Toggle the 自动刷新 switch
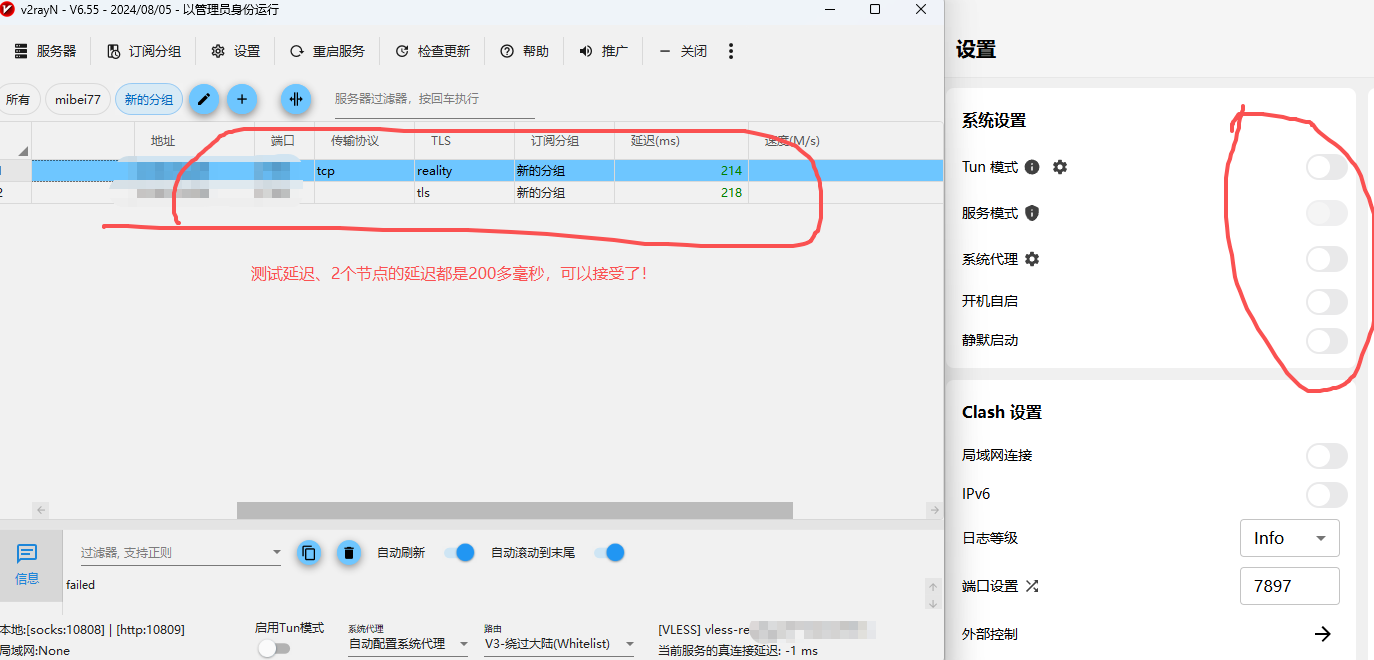Viewport: 1374px width, 660px height. pyautogui.click(x=458, y=552)
